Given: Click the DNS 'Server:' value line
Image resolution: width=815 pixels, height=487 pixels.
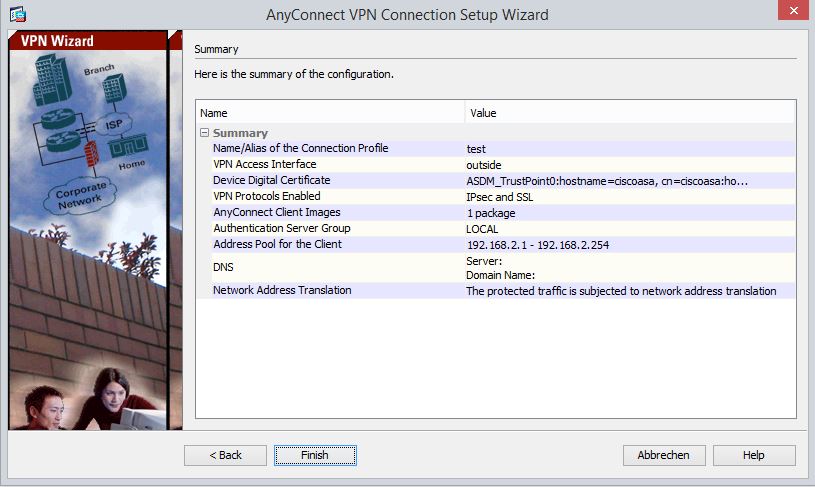Looking at the screenshot, I should (484, 261).
